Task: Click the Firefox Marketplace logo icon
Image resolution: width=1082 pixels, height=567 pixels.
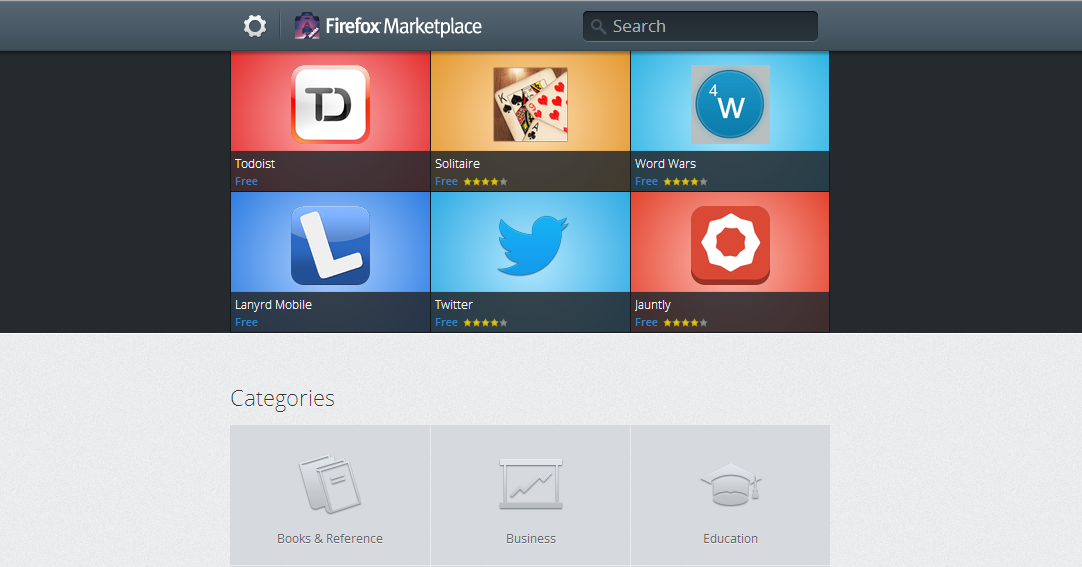Action: (306, 26)
